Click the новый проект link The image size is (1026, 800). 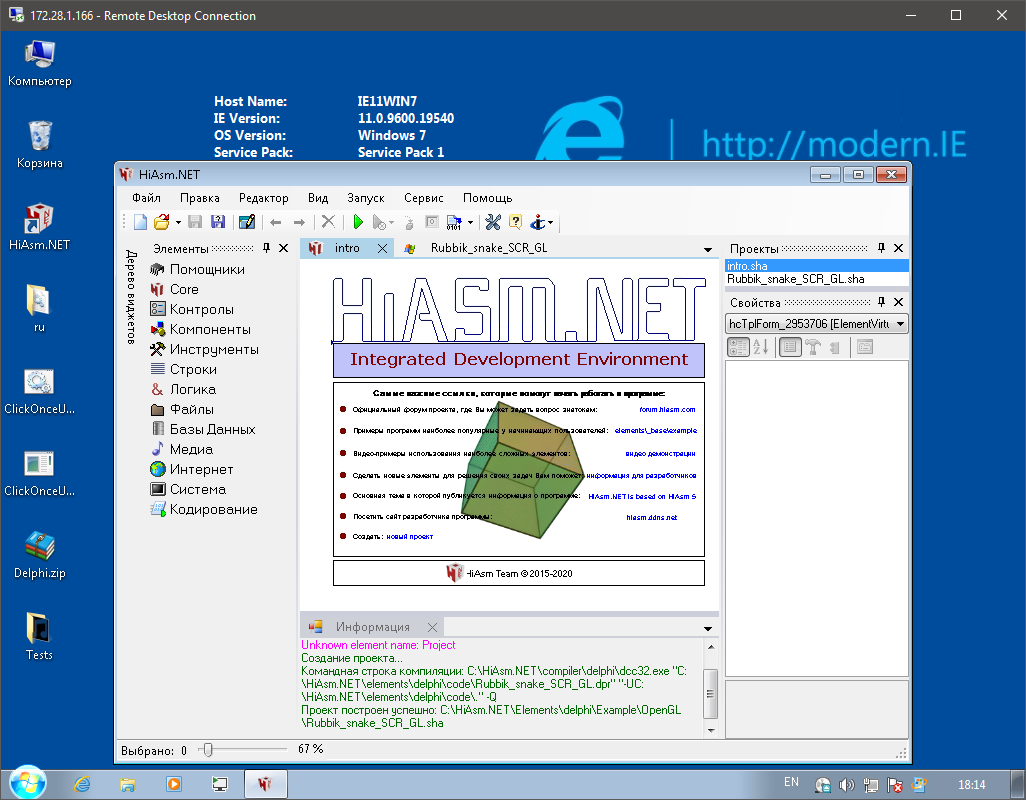point(410,537)
